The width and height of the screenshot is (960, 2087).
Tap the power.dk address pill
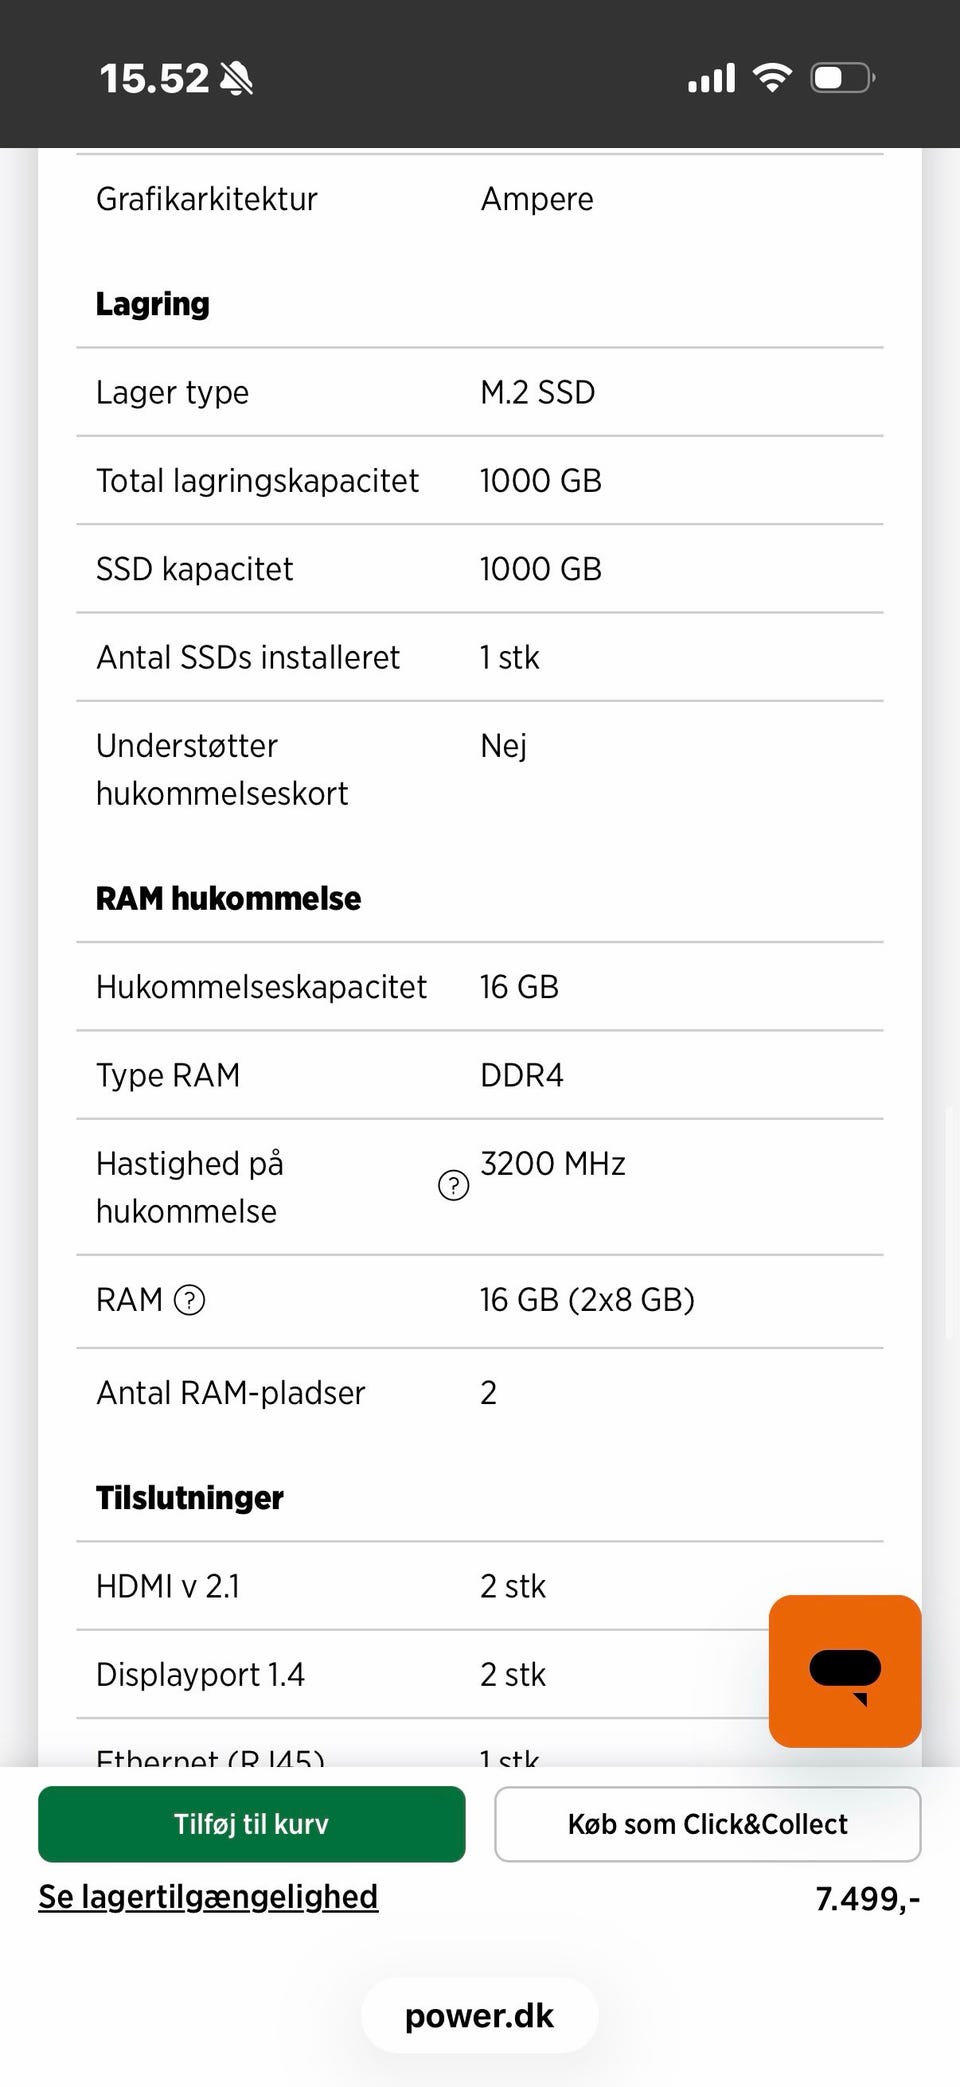(479, 2016)
